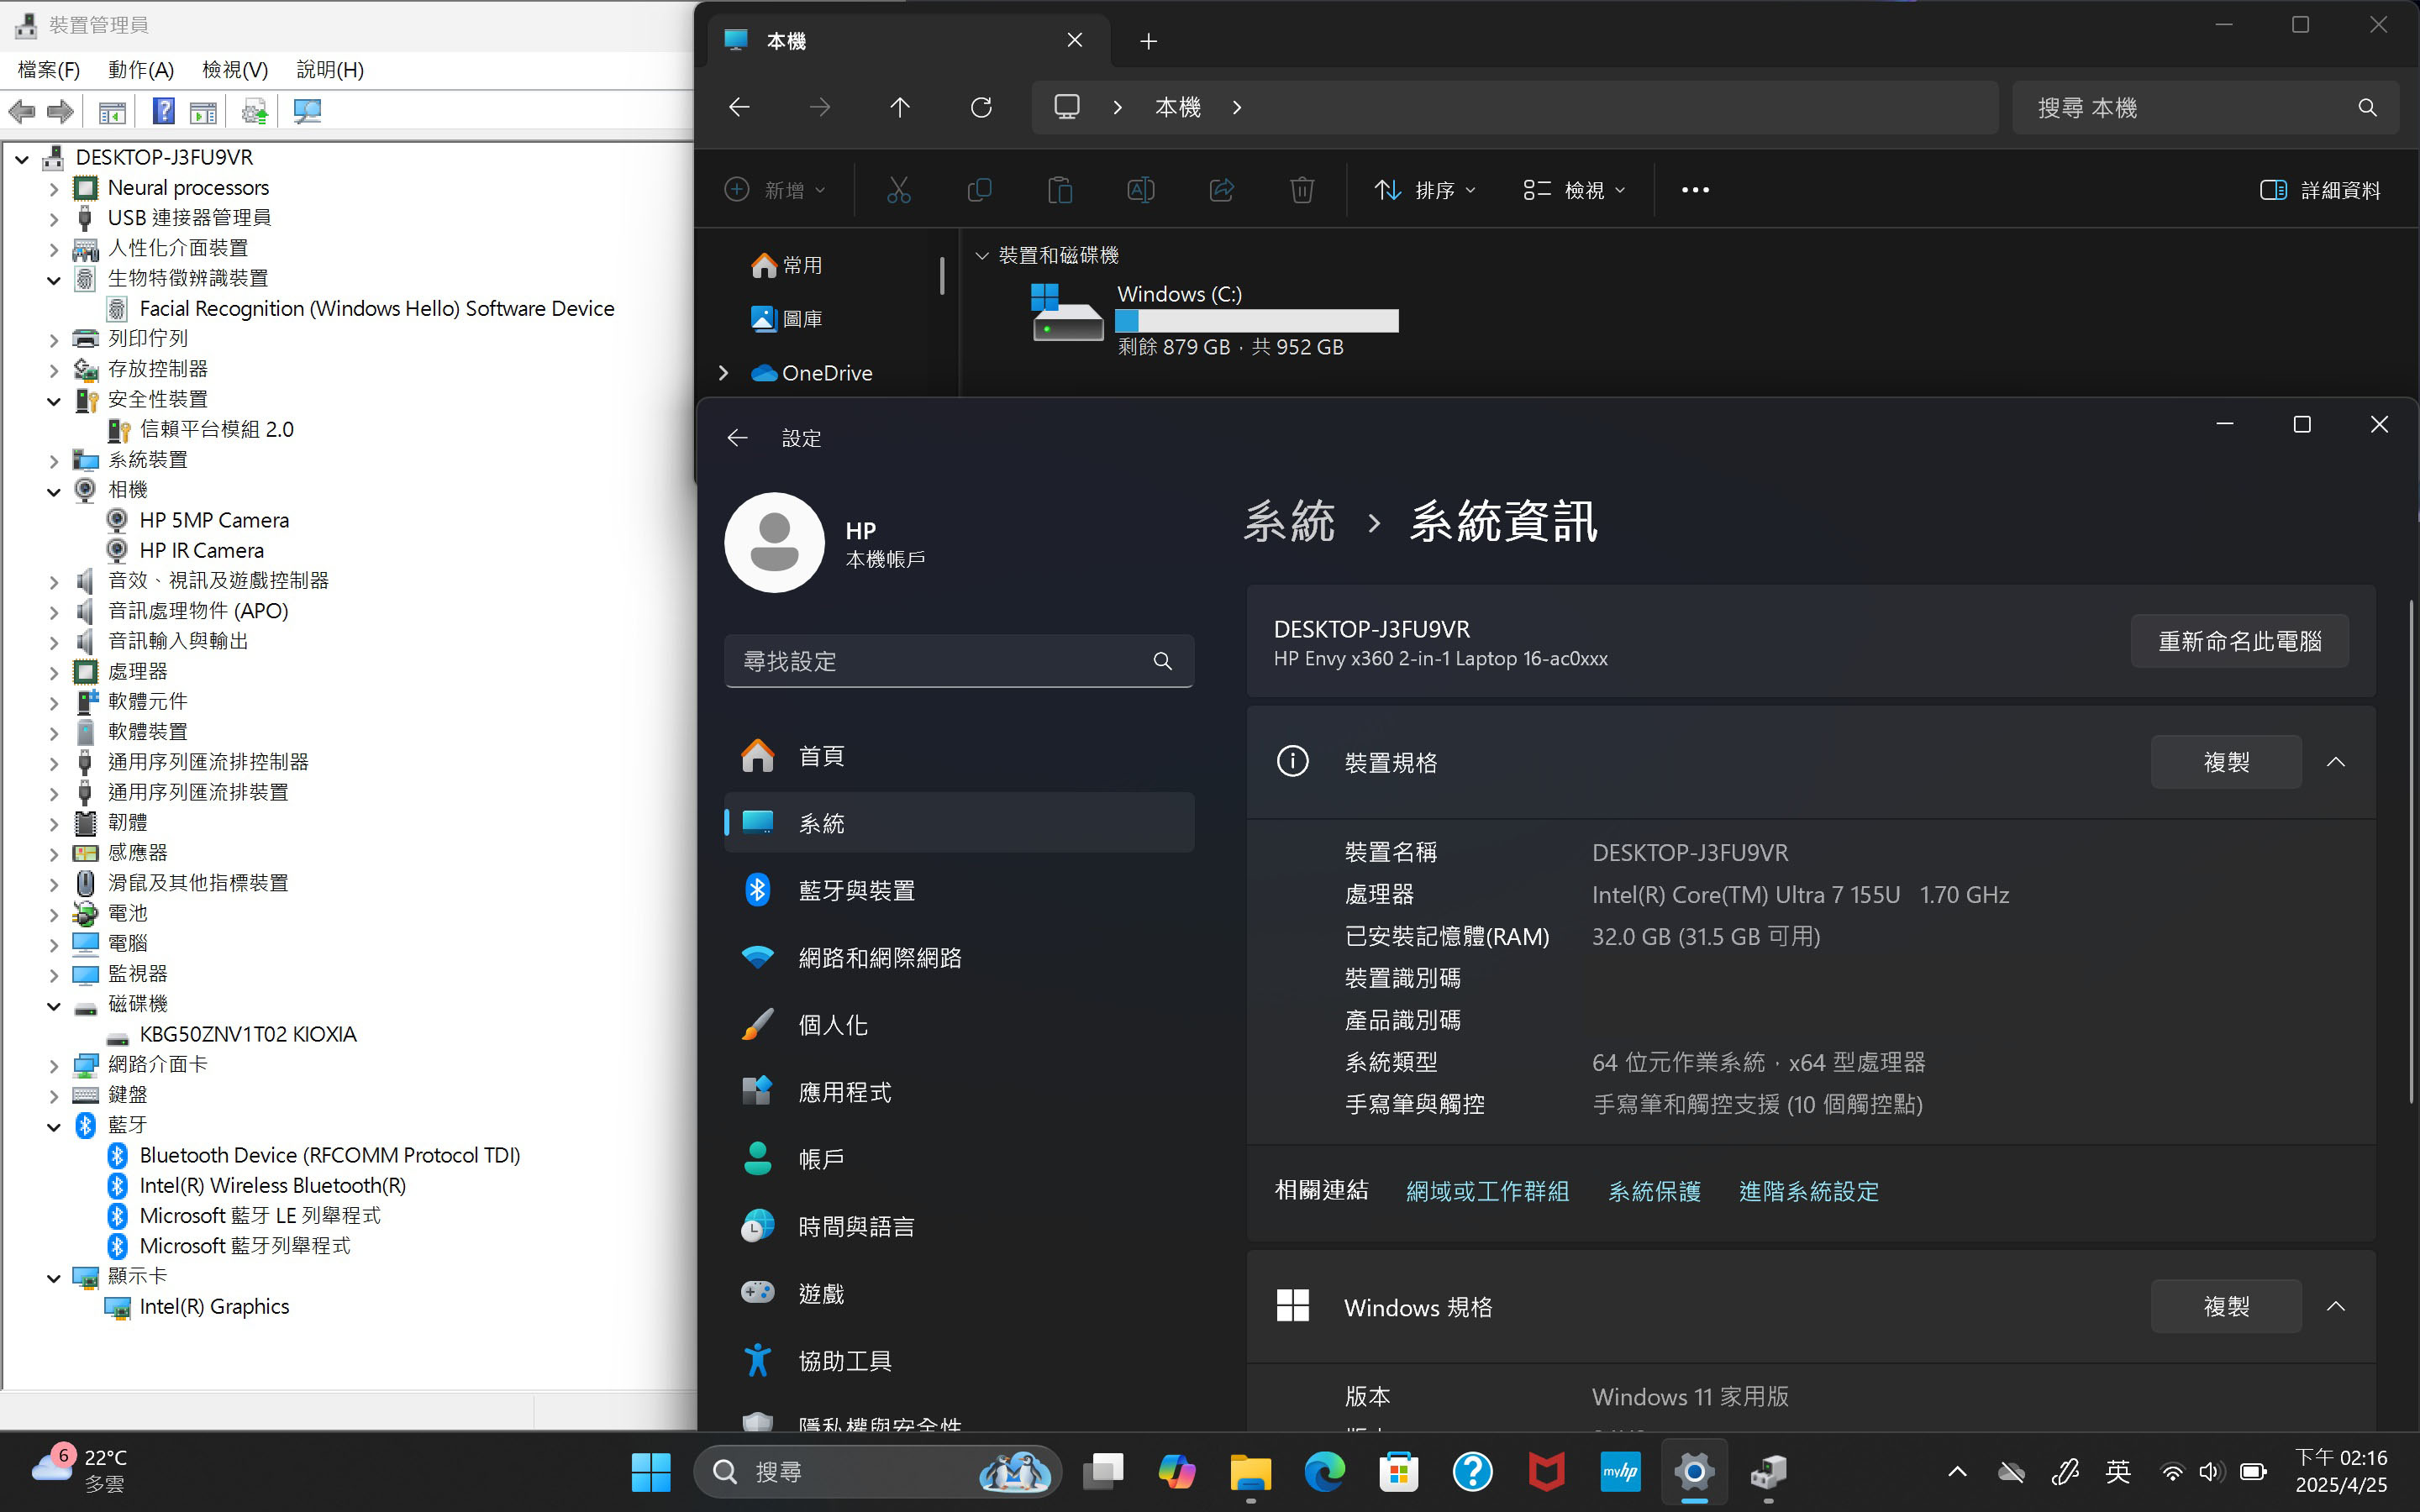
Task: Click the 尋找設定 search field
Action: click(958, 661)
